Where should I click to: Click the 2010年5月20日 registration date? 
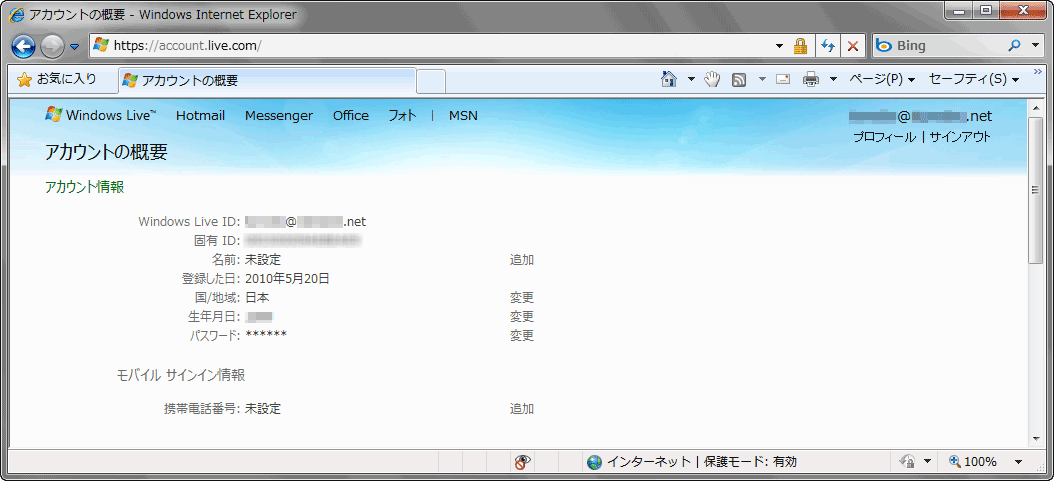point(288,279)
